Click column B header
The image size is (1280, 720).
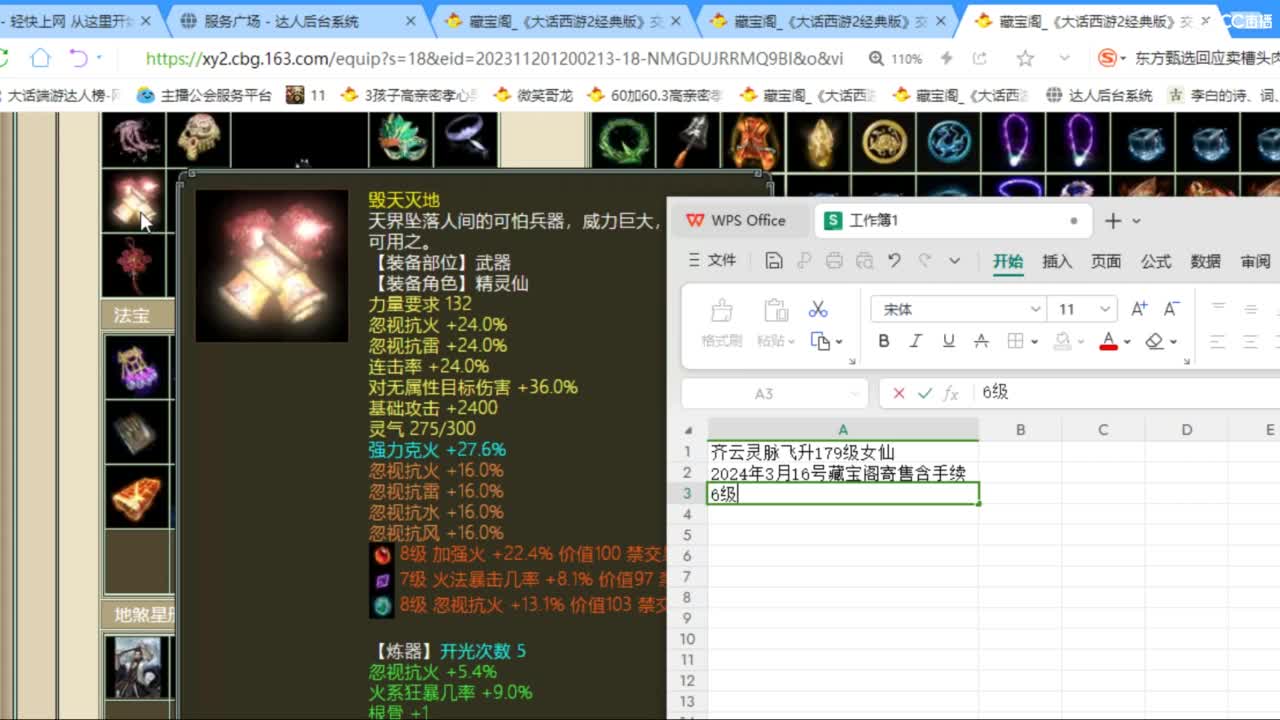(1020, 430)
